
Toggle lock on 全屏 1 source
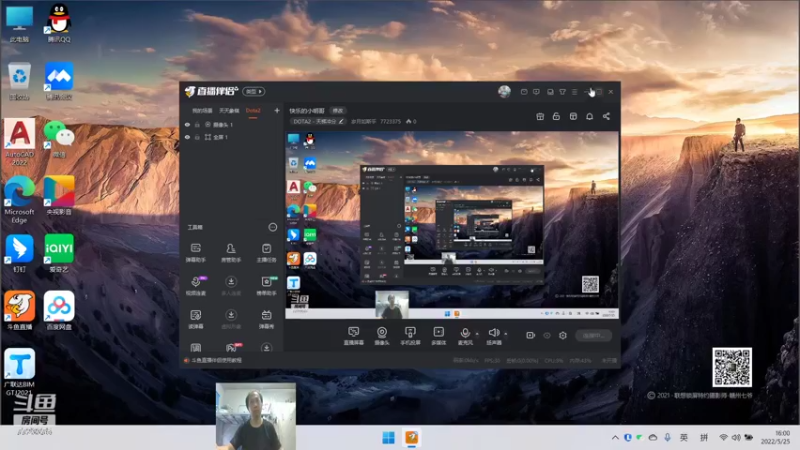pos(197,137)
